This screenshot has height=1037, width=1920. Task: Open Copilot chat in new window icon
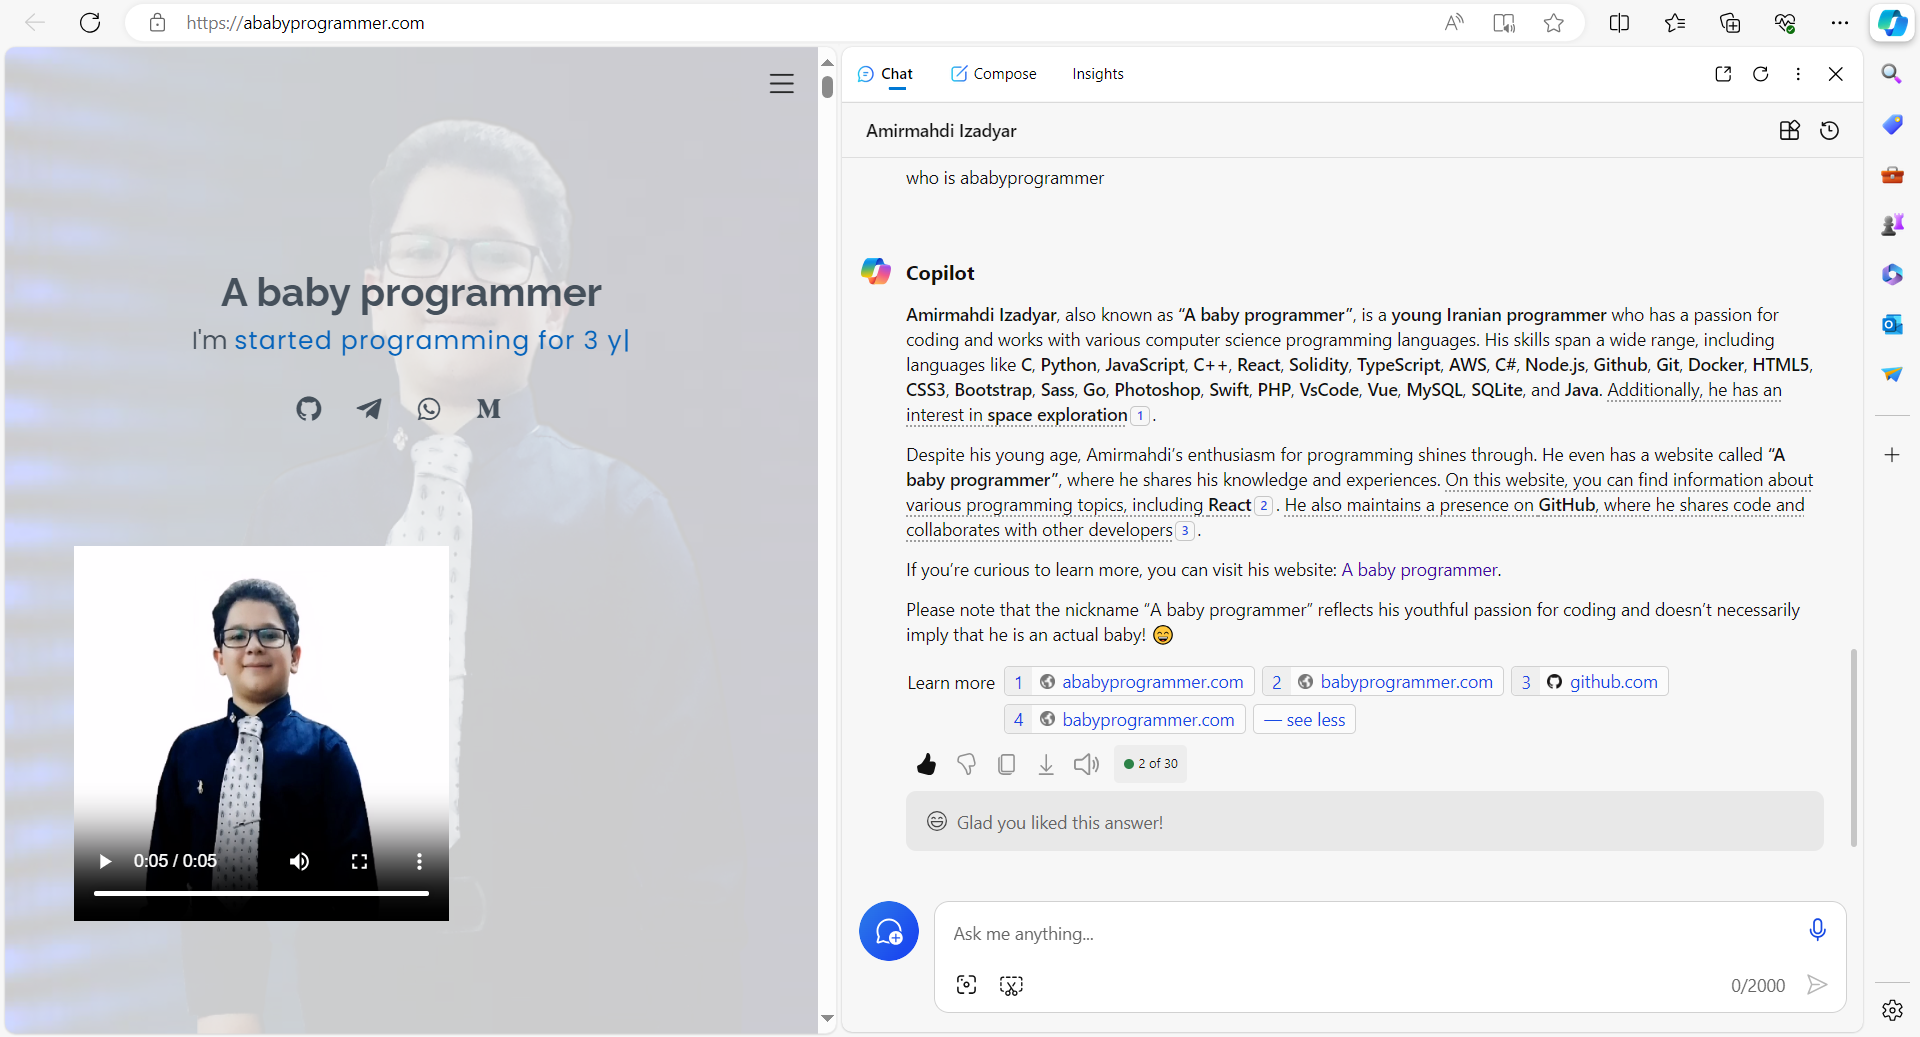[1723, 74]
